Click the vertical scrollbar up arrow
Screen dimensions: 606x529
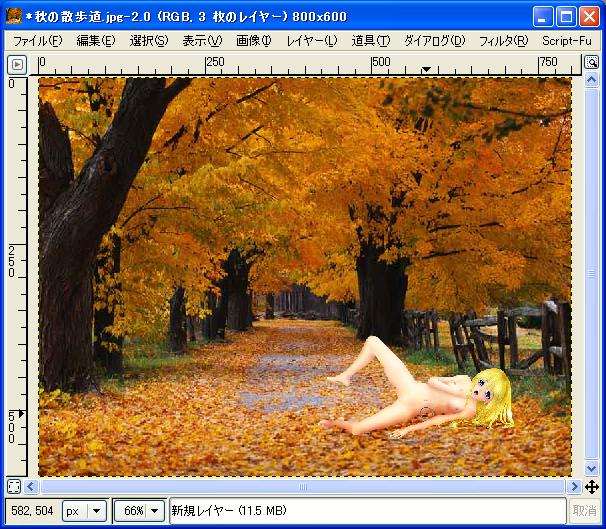(x=591, y=80)
